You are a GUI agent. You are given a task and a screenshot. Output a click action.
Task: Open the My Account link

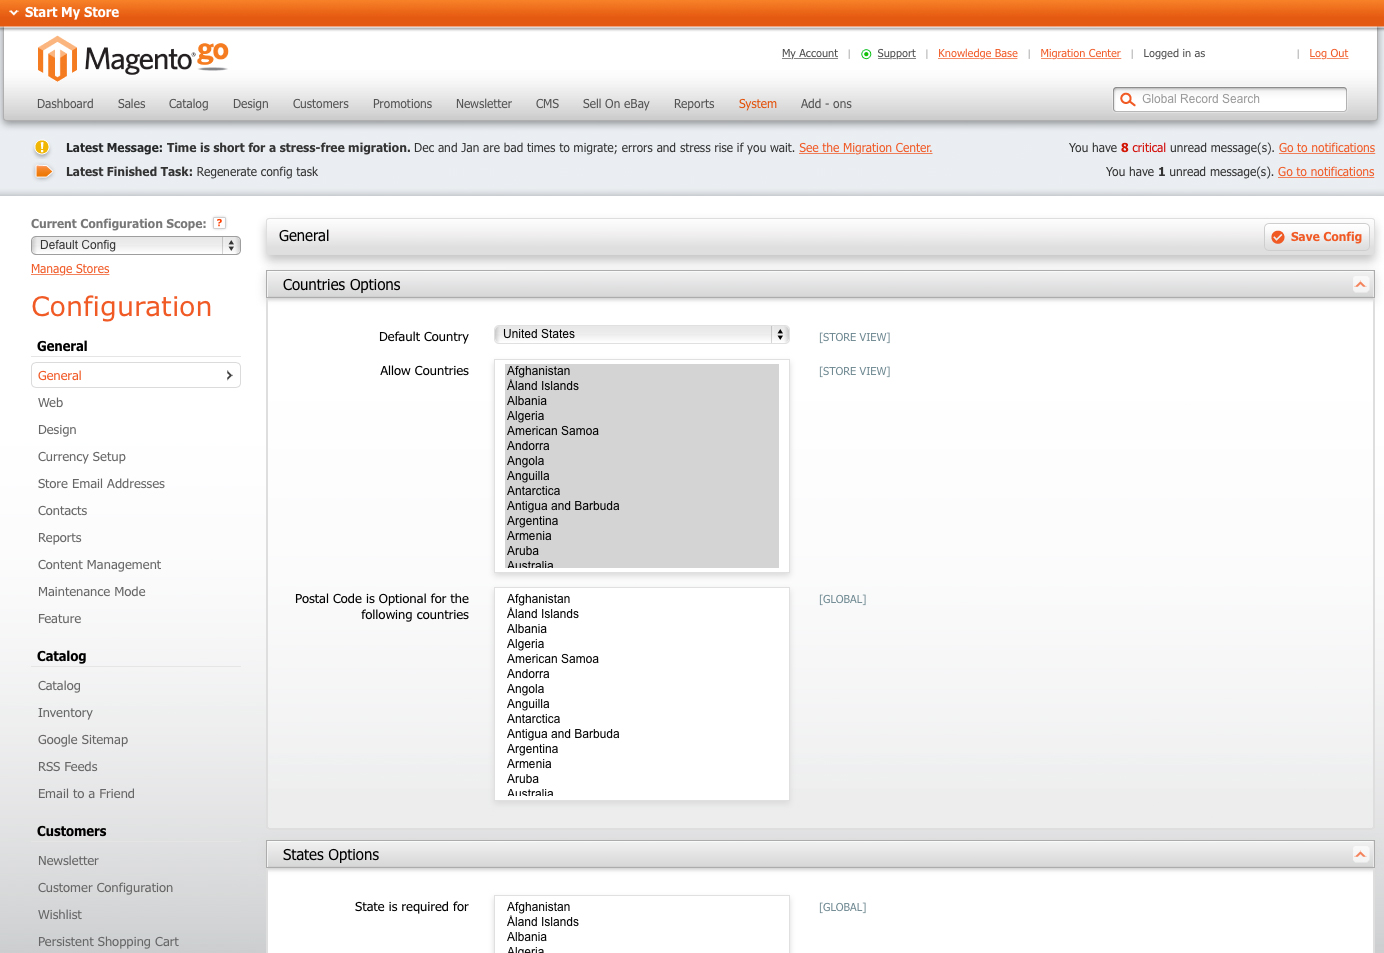click(x=810, y=54)
